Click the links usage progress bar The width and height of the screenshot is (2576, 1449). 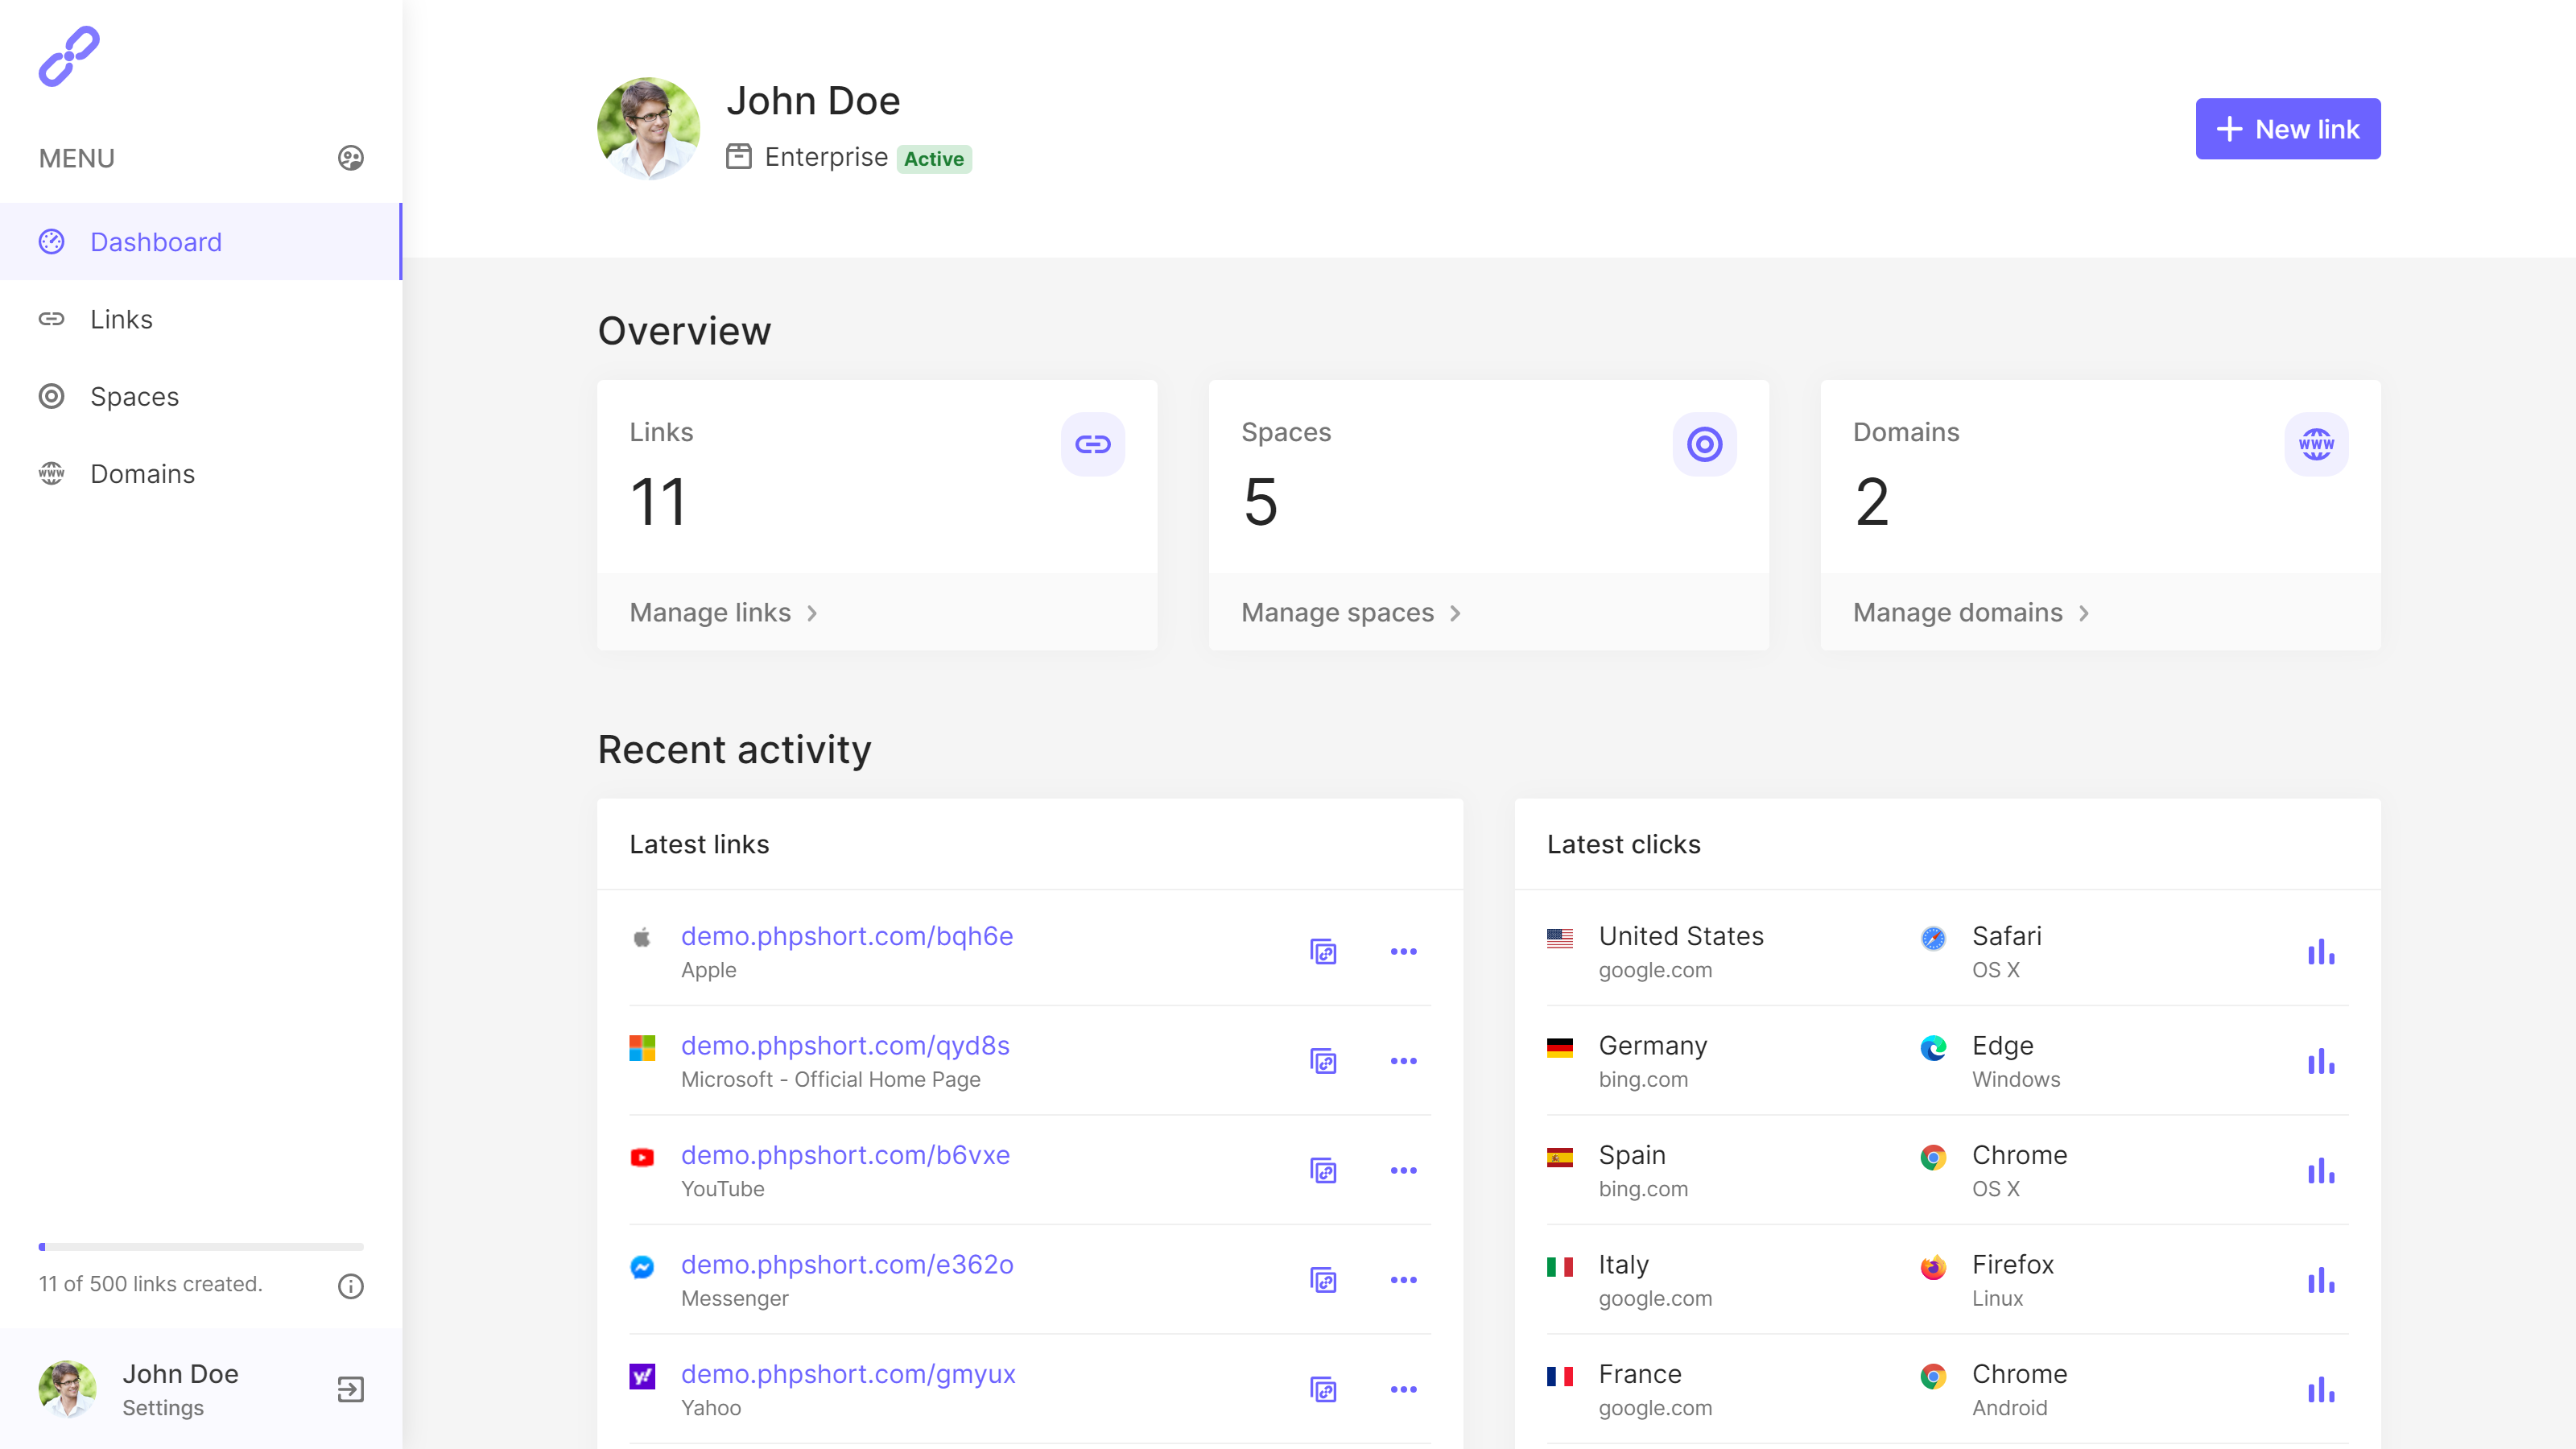pyautogui.click(x=201, y=1247)
